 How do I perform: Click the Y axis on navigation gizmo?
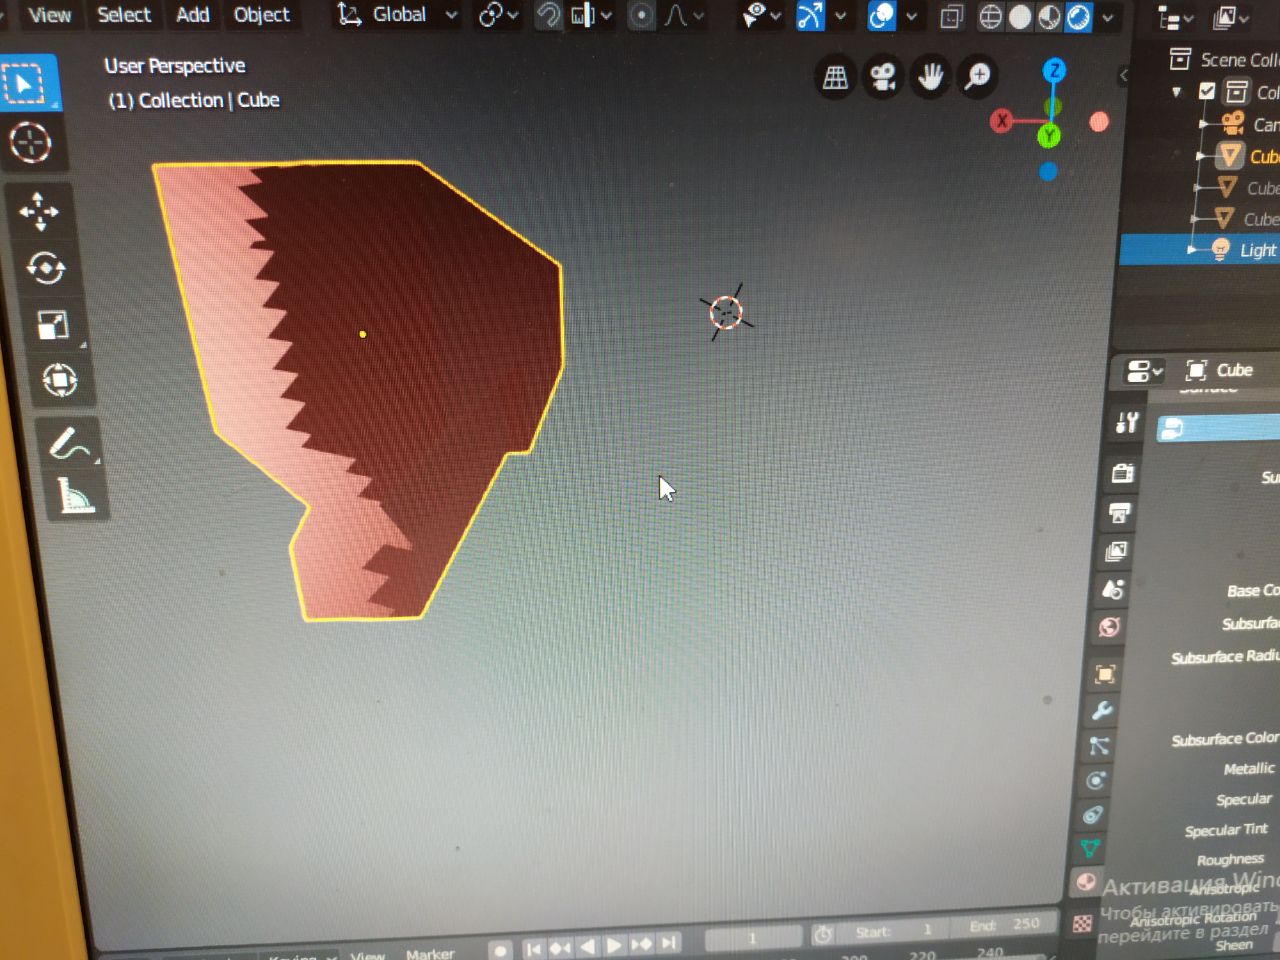click(1048, 135)
